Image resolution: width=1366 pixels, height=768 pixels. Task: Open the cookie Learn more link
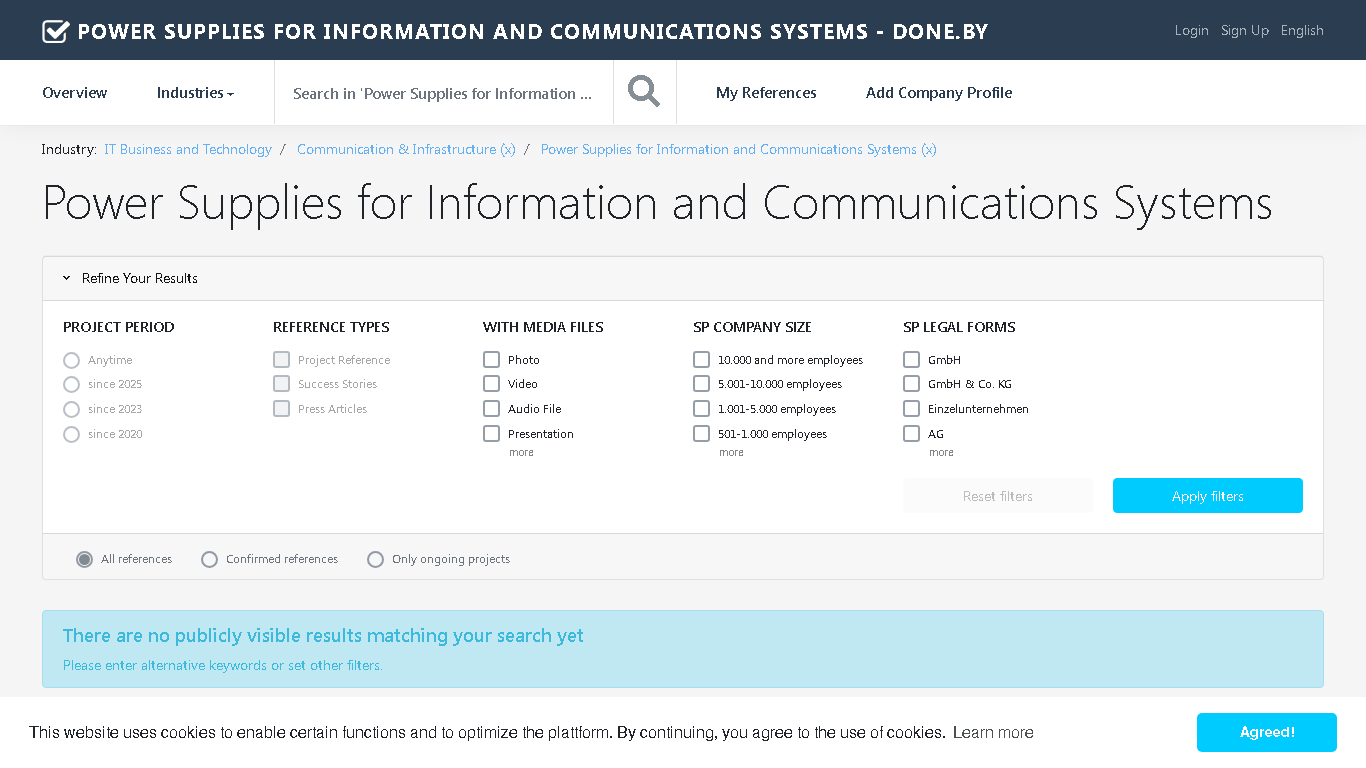[993, 732]
